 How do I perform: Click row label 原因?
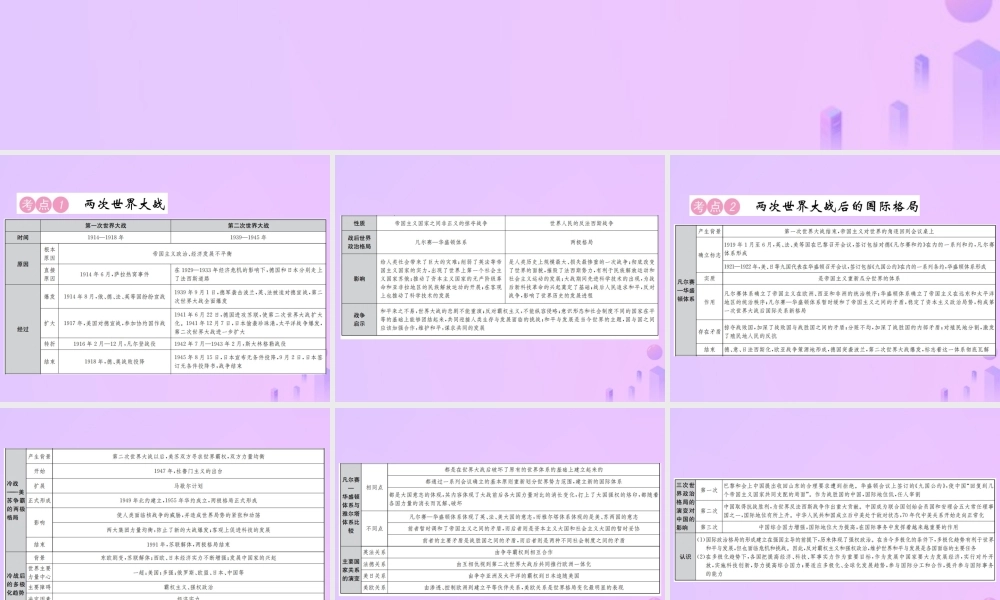[x=23, y=263]
